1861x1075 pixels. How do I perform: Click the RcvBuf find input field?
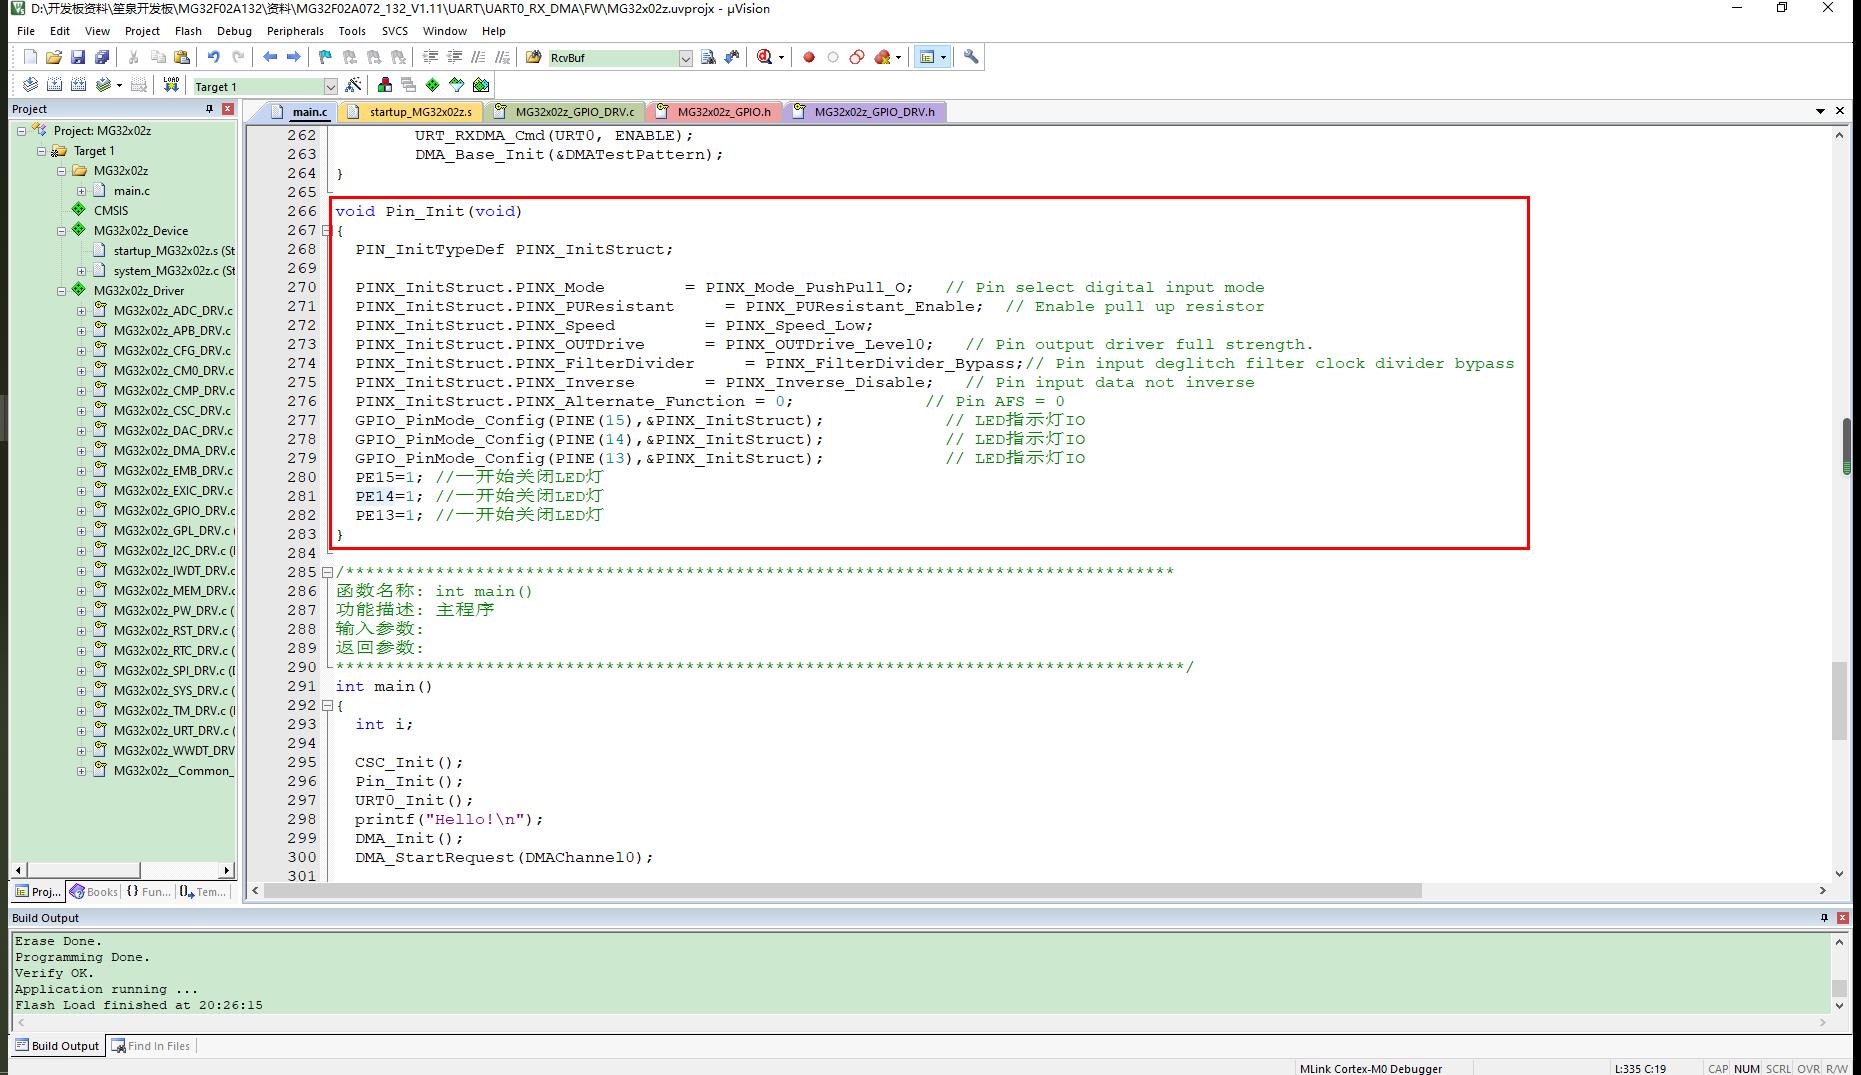tap(613, 58)
